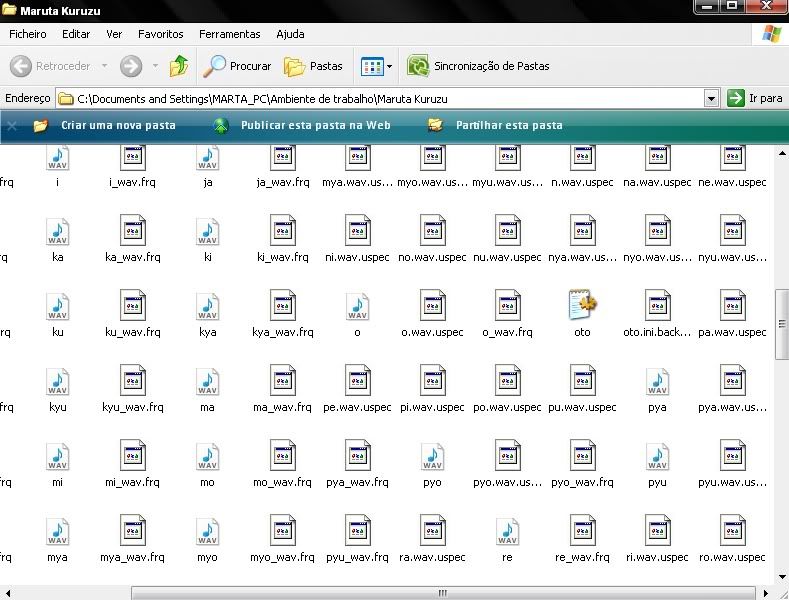789x600 pixels.
Task: Select the ku WAV file icon
Action: pos(57,306)
